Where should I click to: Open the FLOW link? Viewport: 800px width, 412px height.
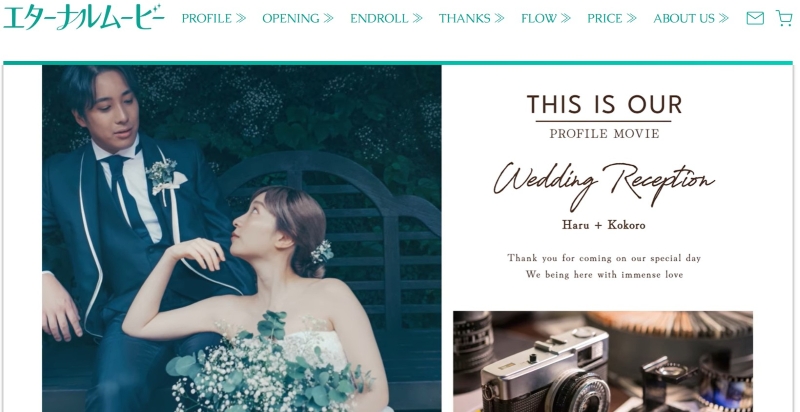(x=539, y=18)
